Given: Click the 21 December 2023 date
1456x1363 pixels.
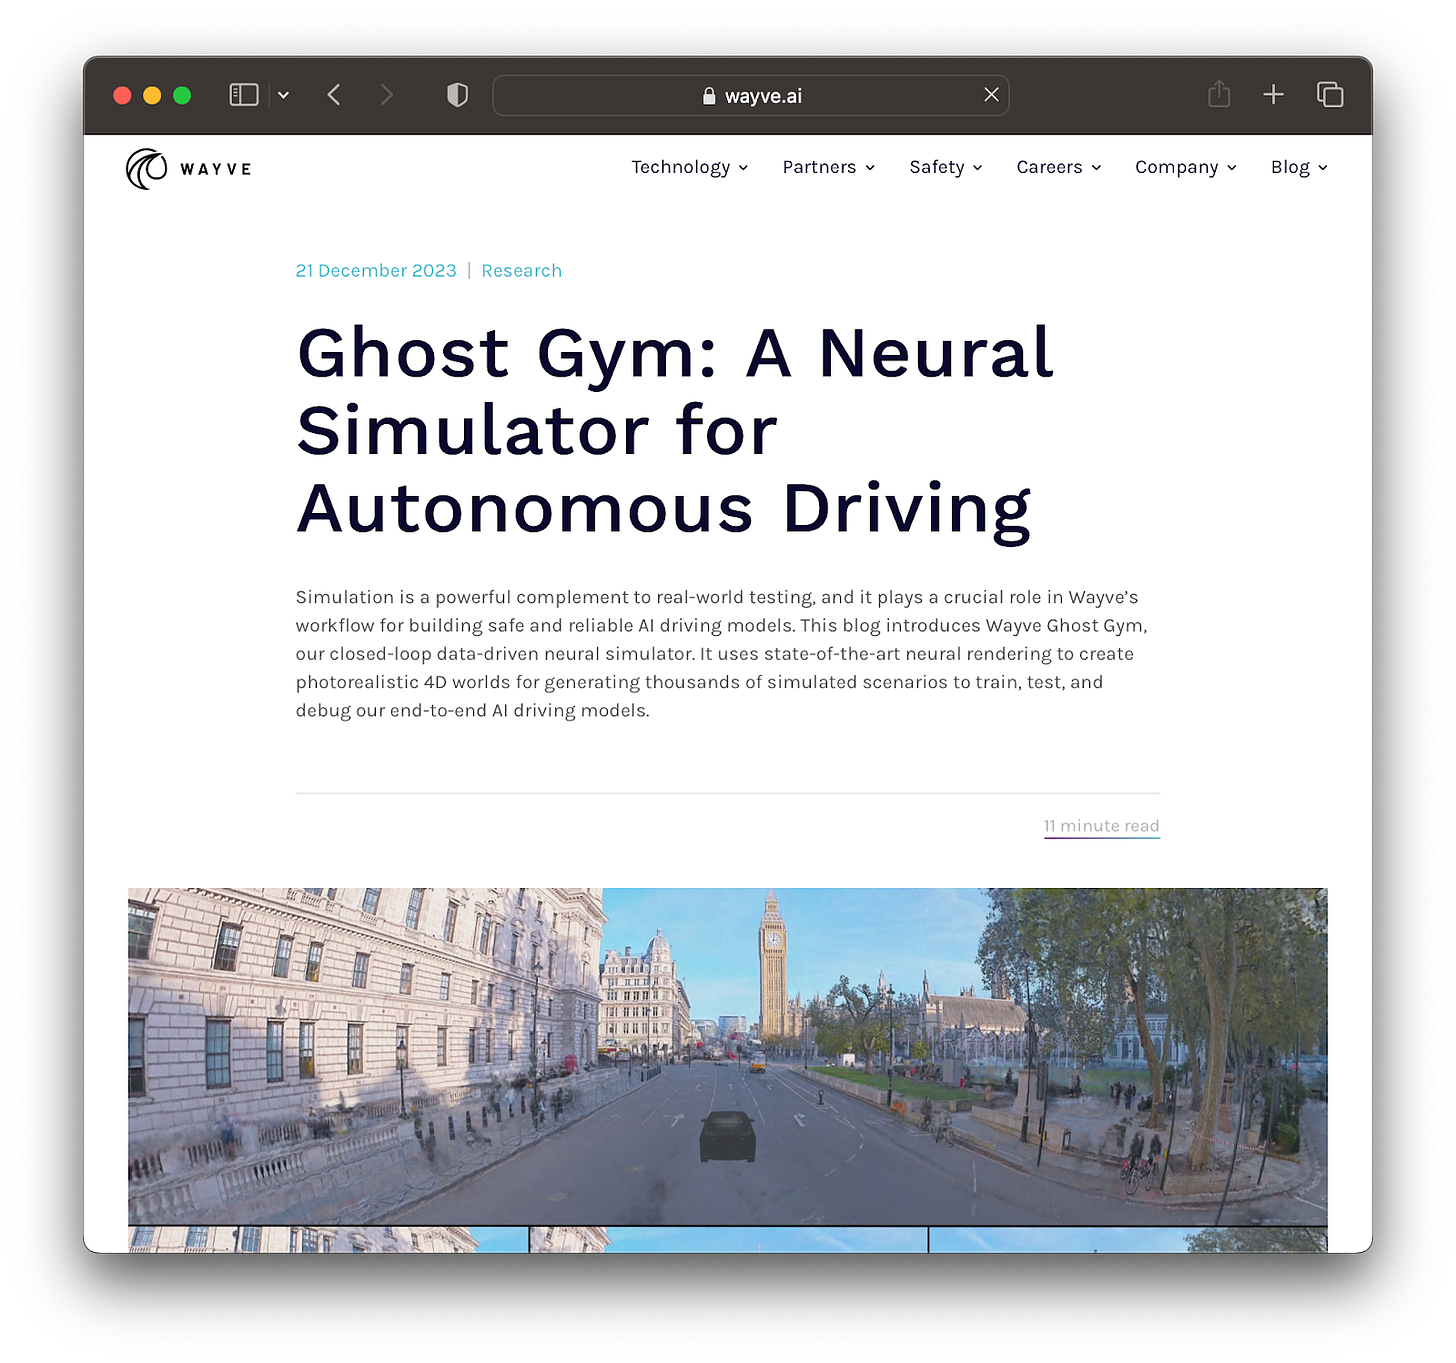Looking at the screenshot, I should click(376, 271).
